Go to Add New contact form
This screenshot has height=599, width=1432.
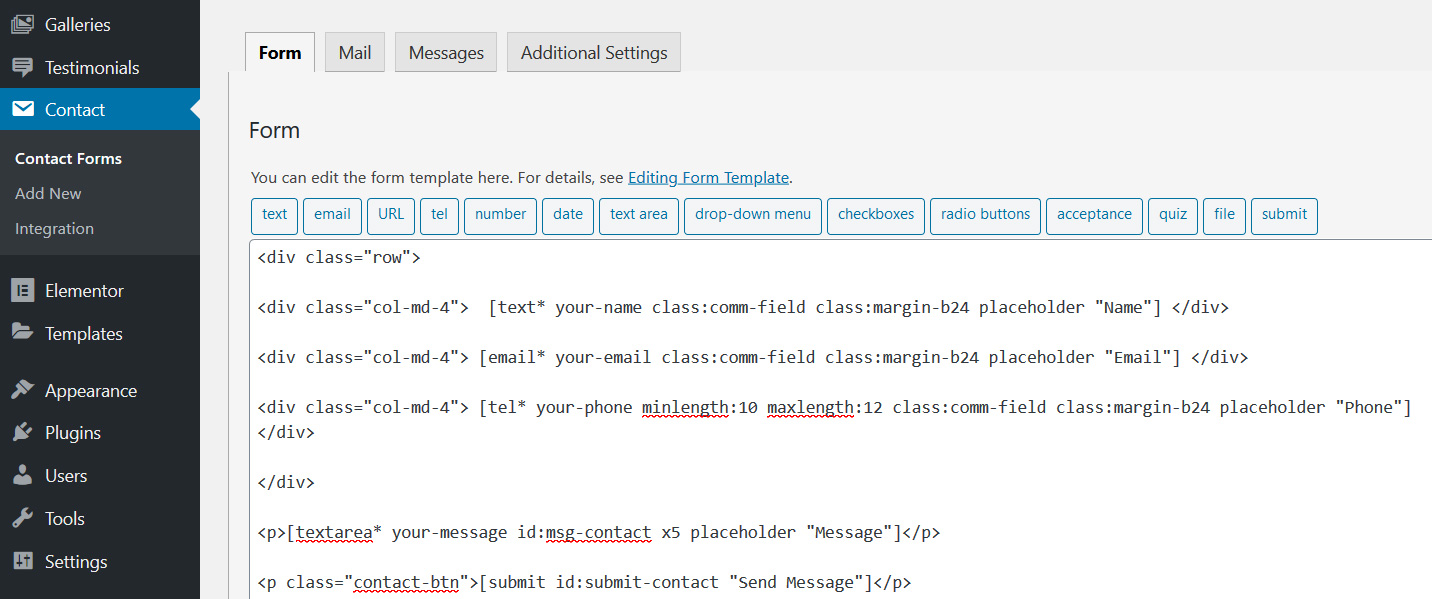pos(48,194)
